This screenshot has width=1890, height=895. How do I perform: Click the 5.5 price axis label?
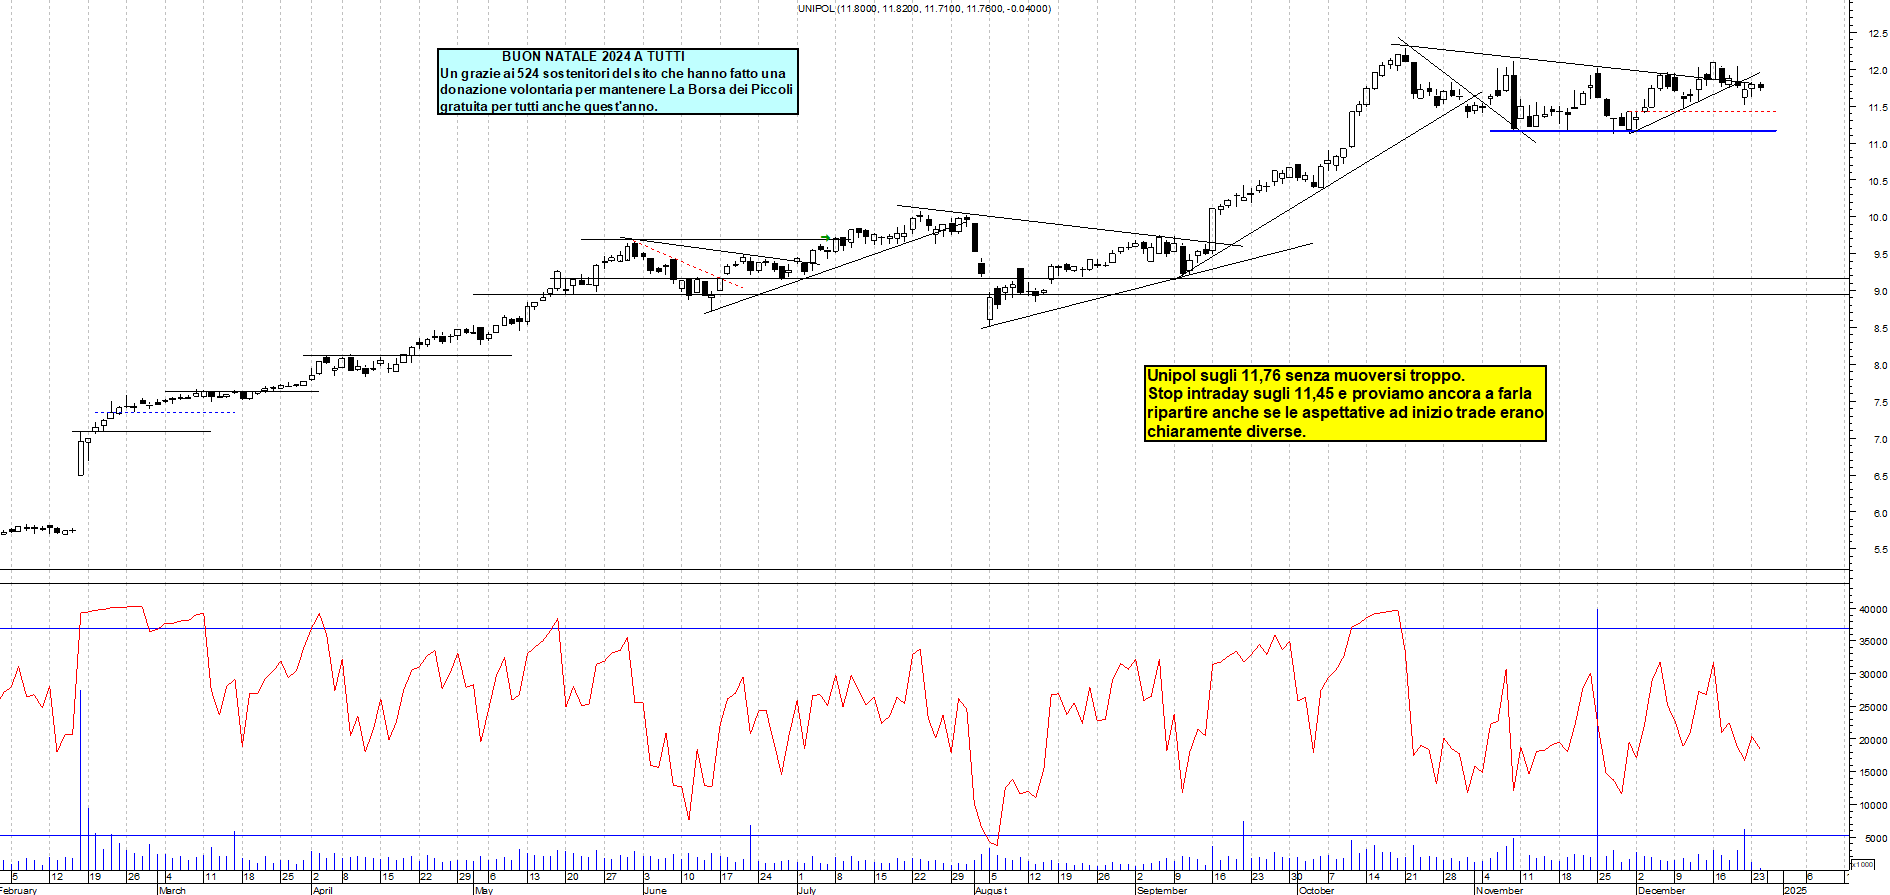(1880, 550)
